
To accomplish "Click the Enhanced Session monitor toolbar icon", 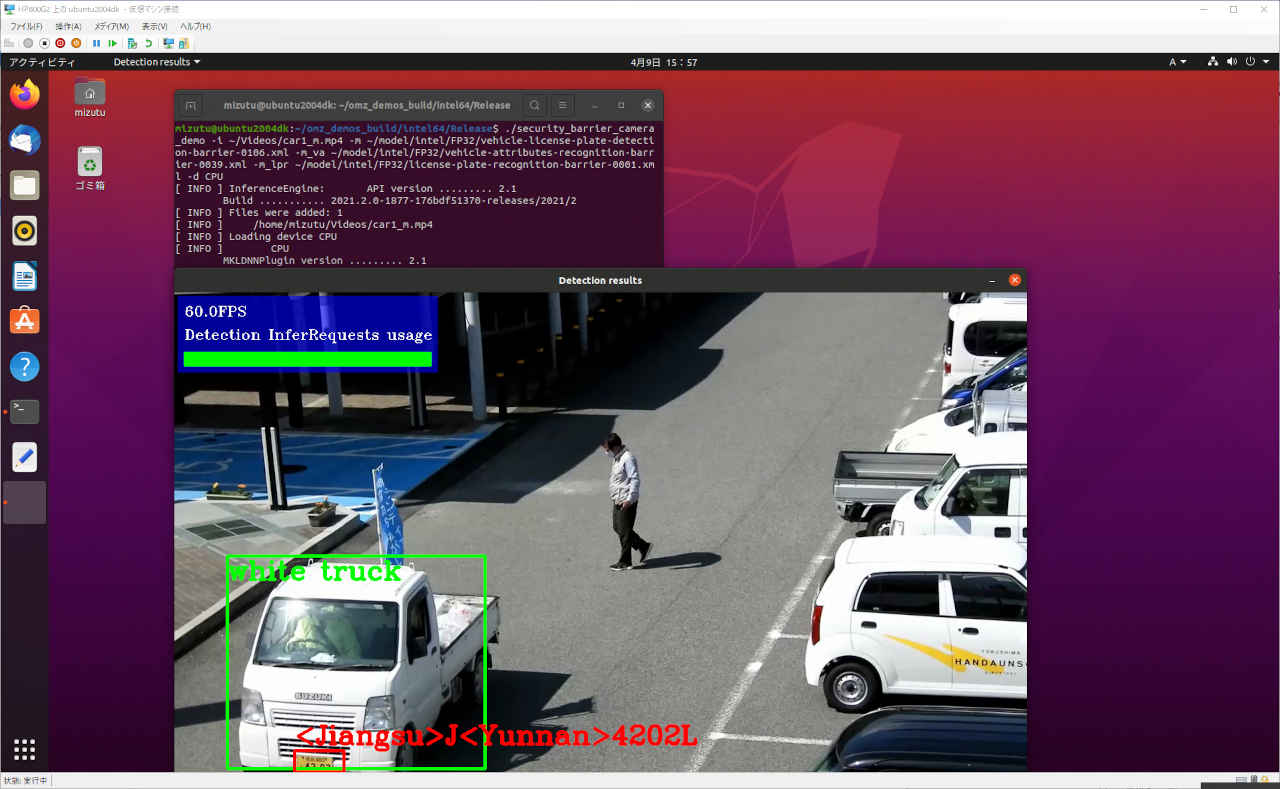I will (168, 43).
